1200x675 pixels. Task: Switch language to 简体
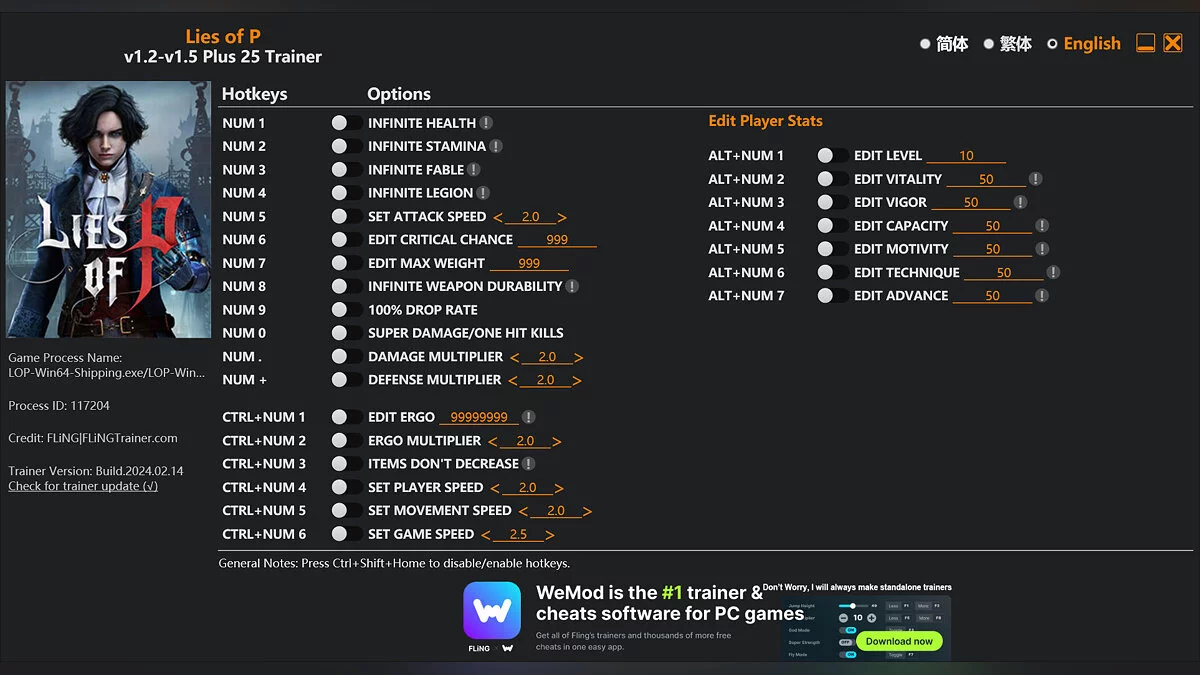tap(925, 44)
